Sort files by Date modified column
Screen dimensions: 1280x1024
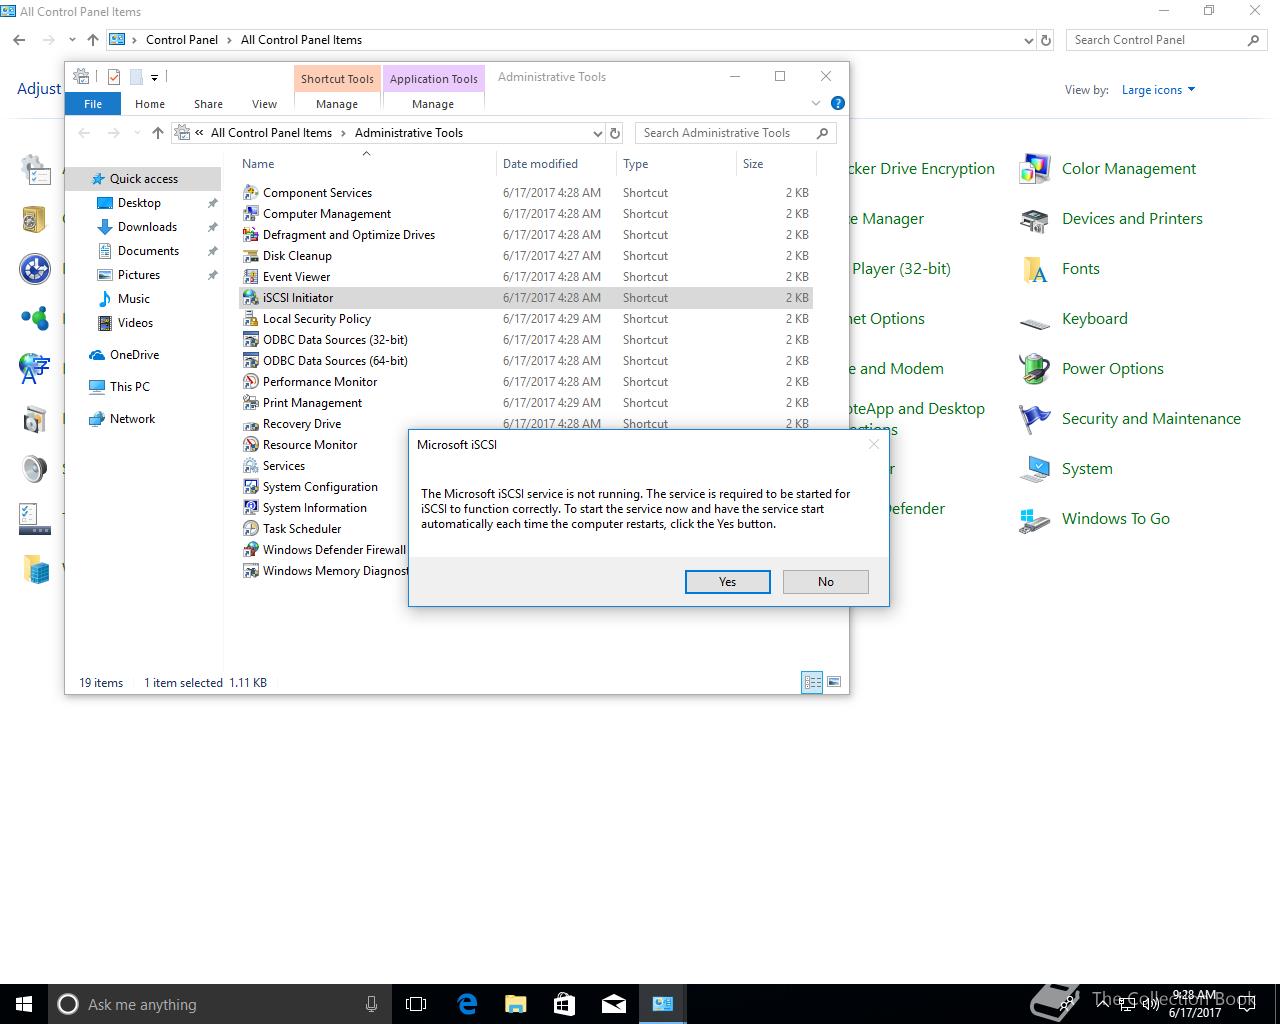click(x=556, y=164)
